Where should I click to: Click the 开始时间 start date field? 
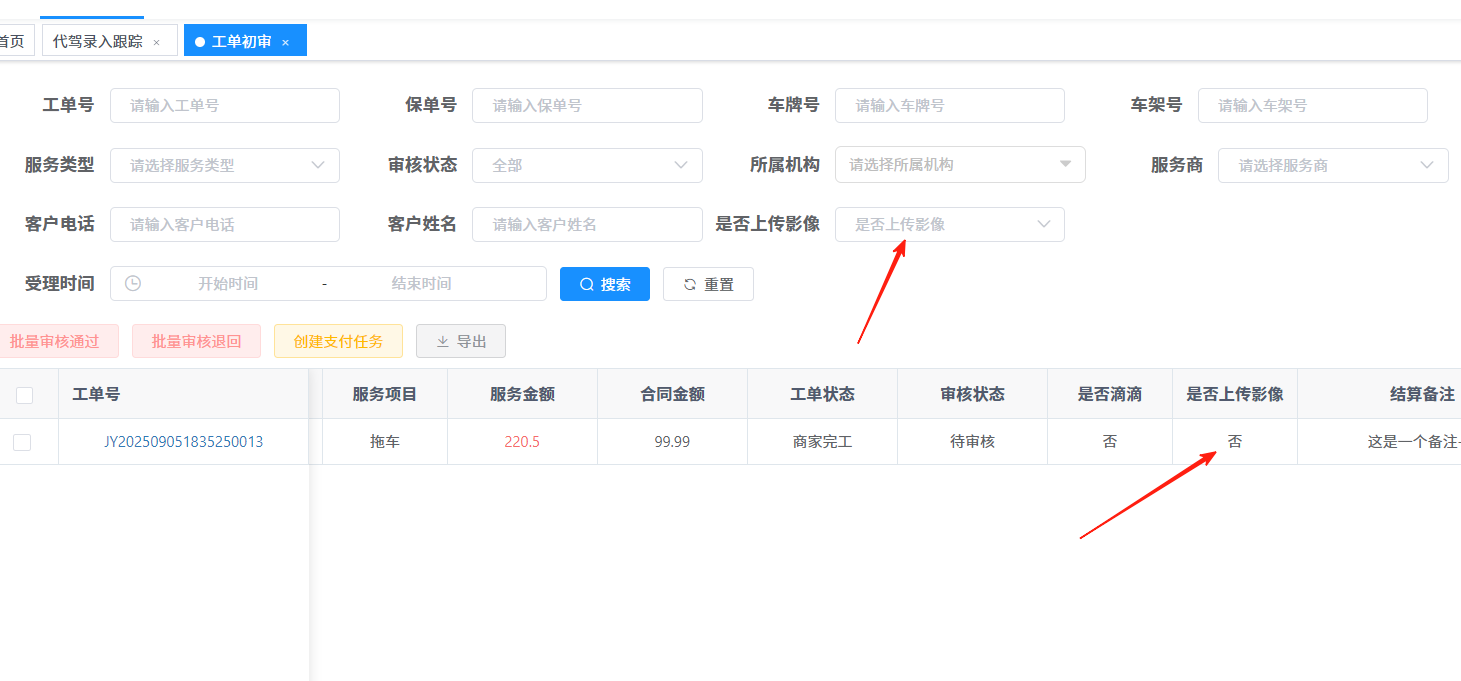(x=228, y=284)
